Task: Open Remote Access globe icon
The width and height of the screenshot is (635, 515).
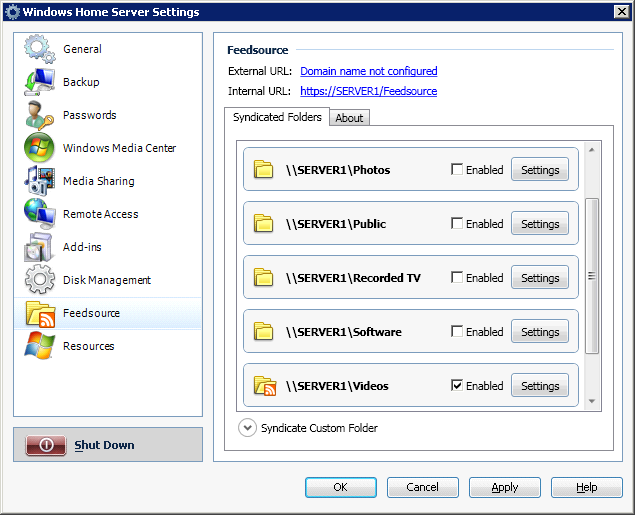Action: pyautogui.click(x=39, y=214)
